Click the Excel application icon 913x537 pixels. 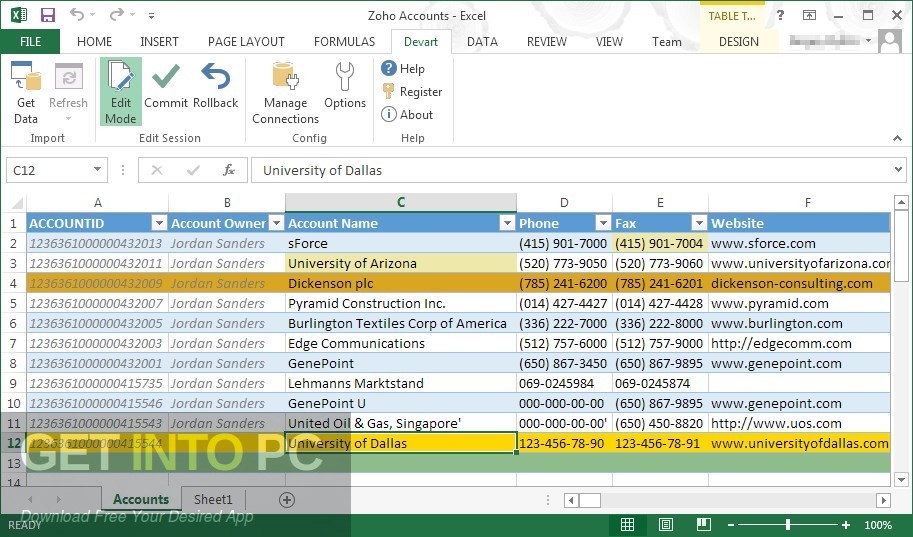coord(18,15)
